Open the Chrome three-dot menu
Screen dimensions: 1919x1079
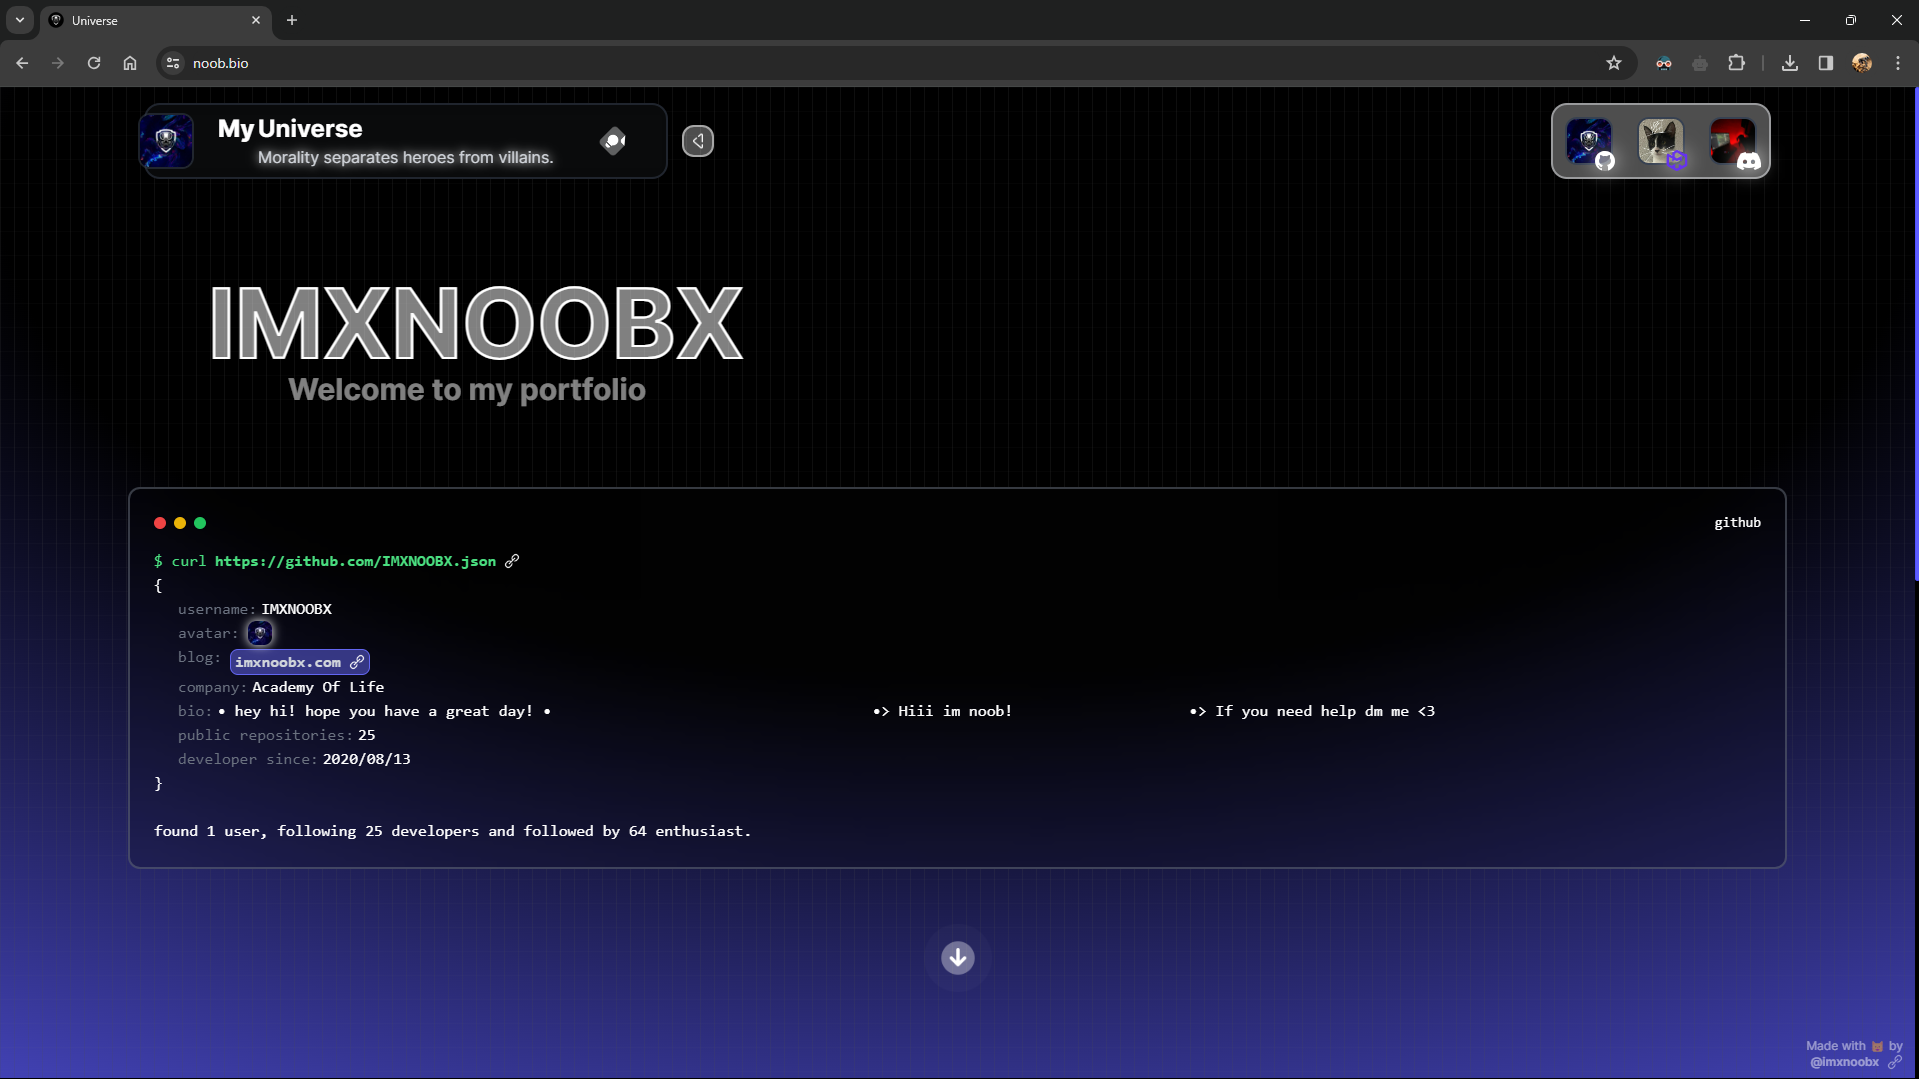point(1898,63)
